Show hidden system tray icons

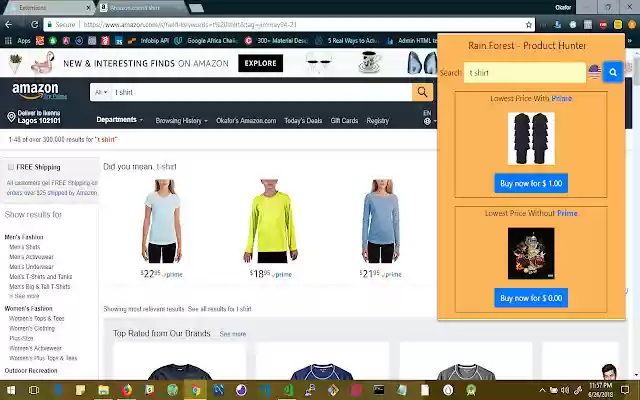click(x=542, y=391)
